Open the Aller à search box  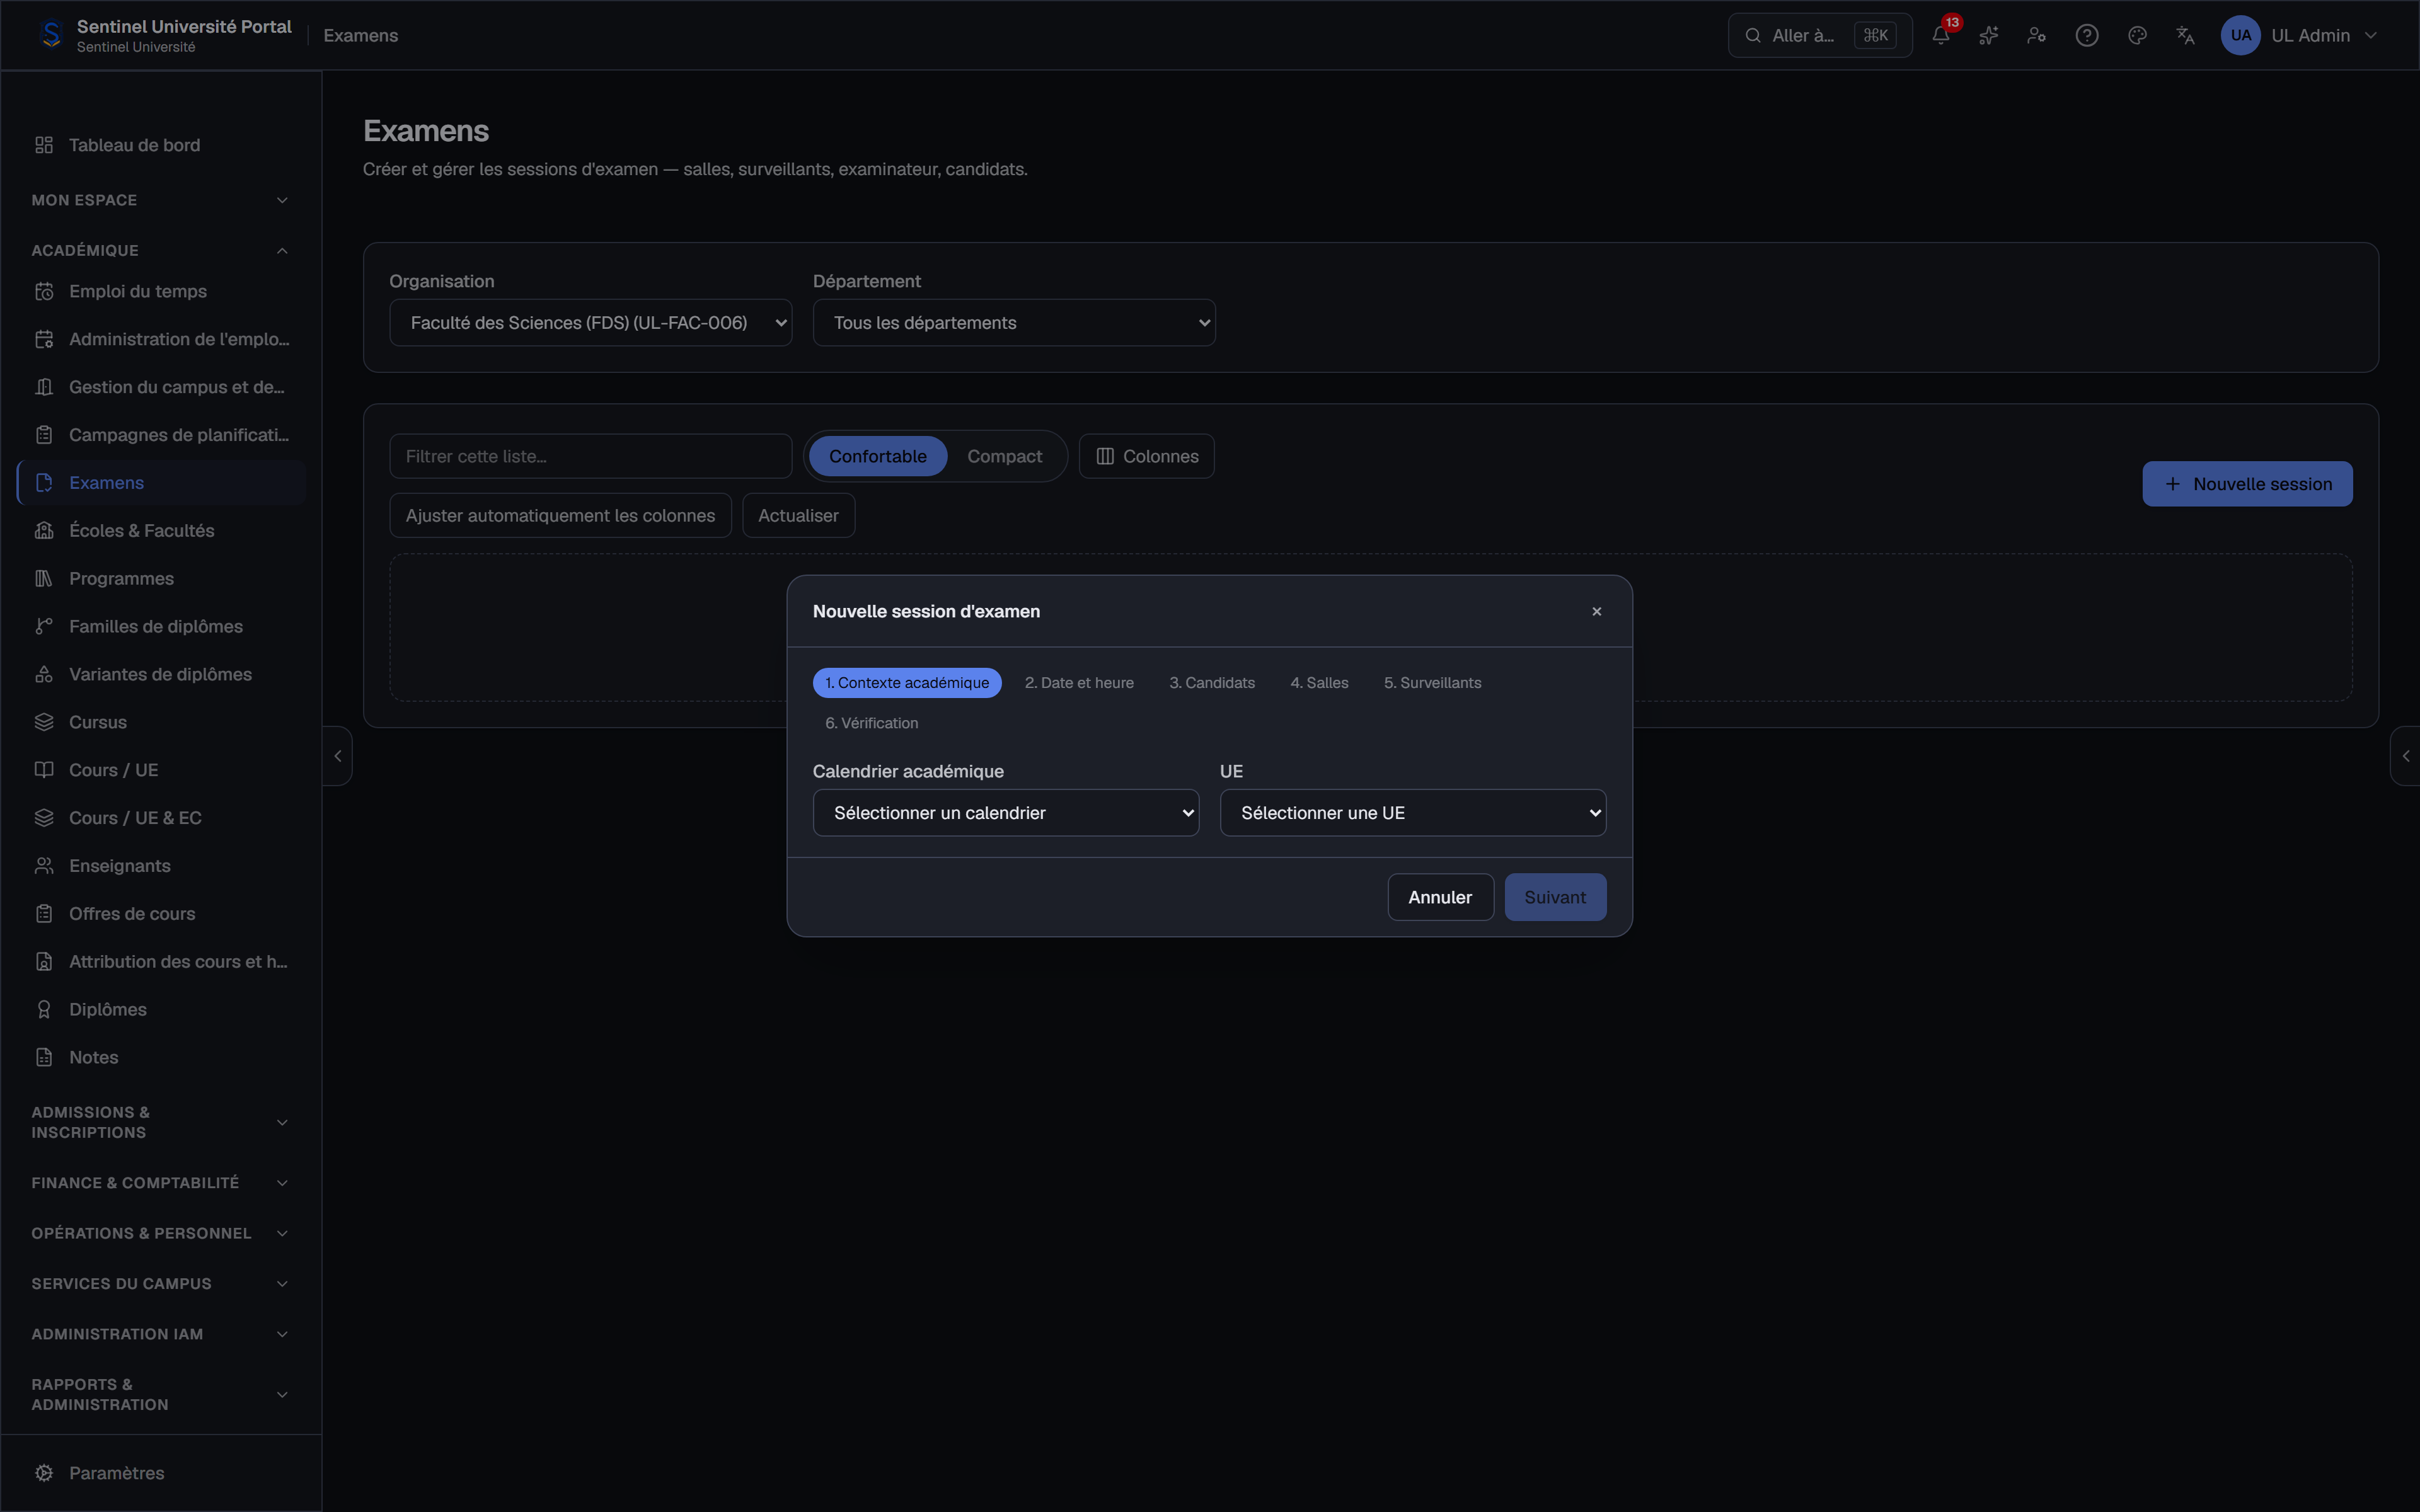pos(1820,35)
